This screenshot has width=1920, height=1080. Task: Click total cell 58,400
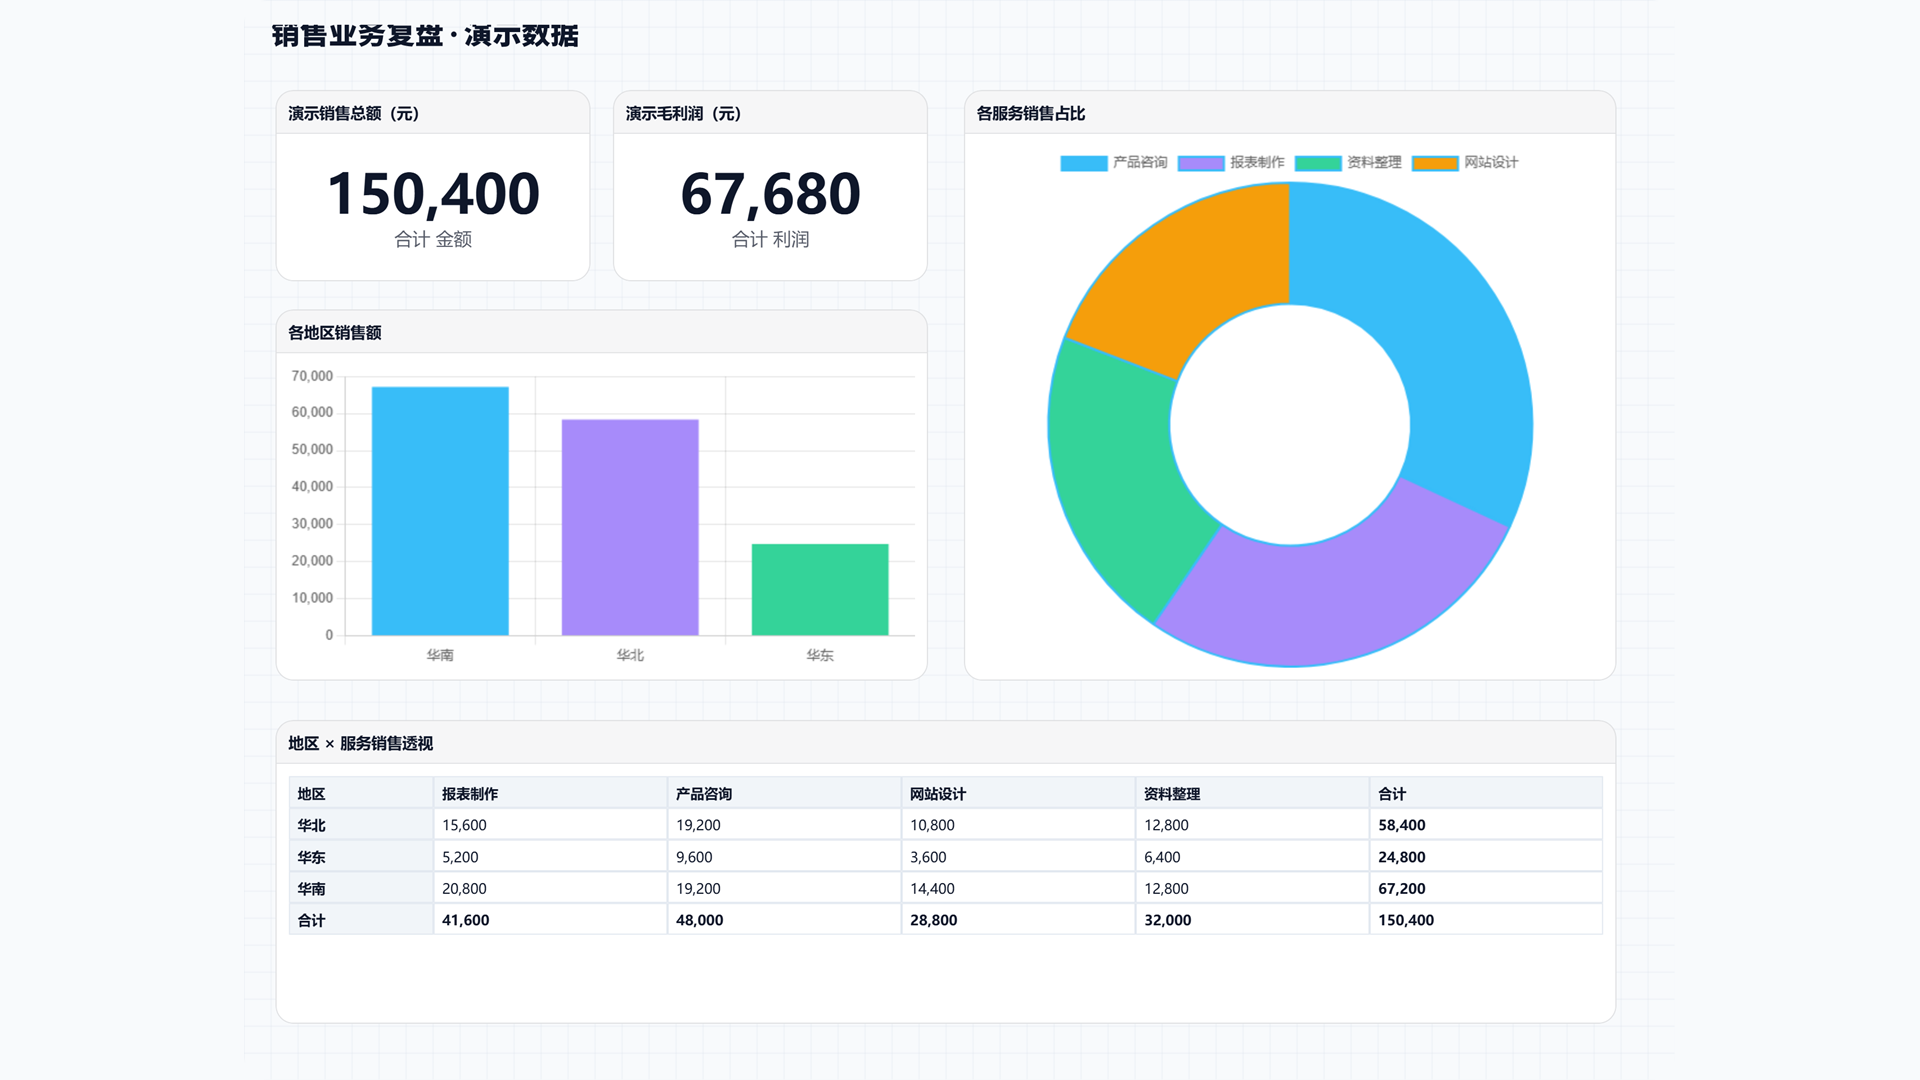click(1486, 825)
